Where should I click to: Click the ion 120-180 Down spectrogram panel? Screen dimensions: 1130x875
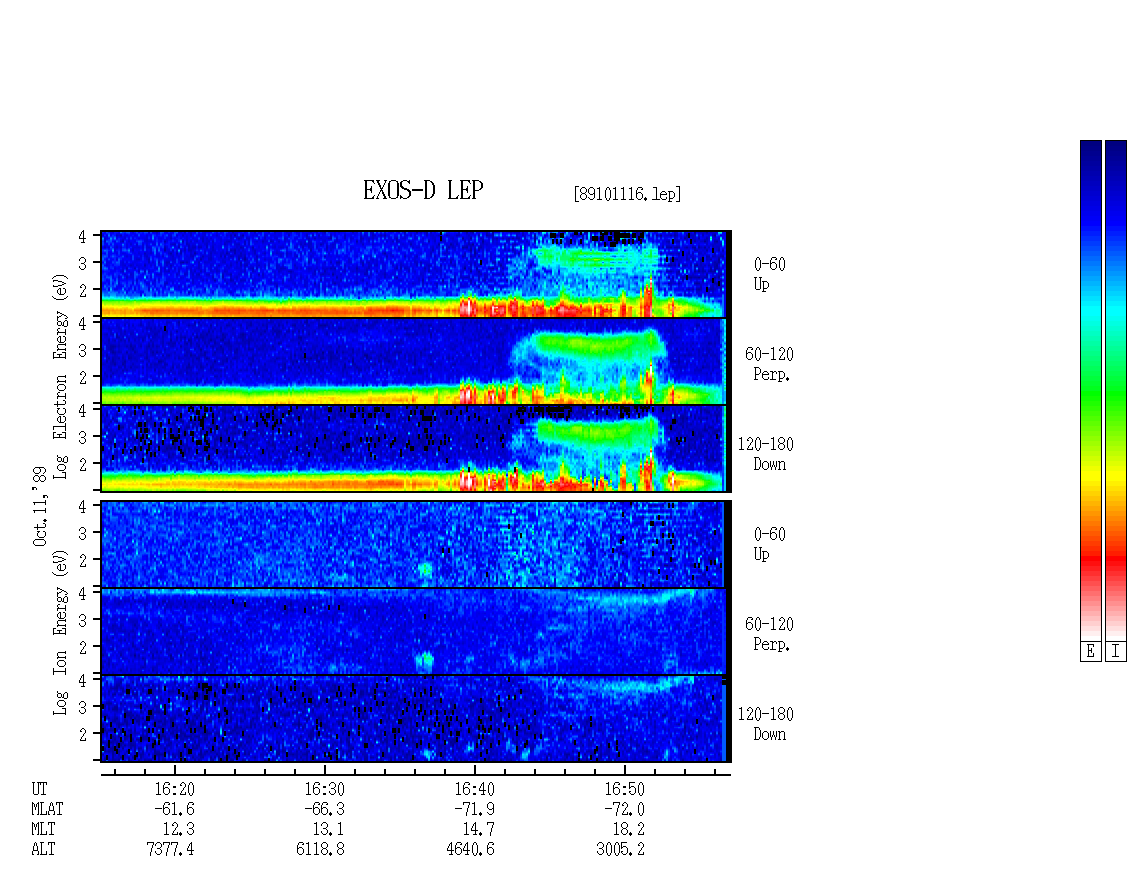[414, 719]
